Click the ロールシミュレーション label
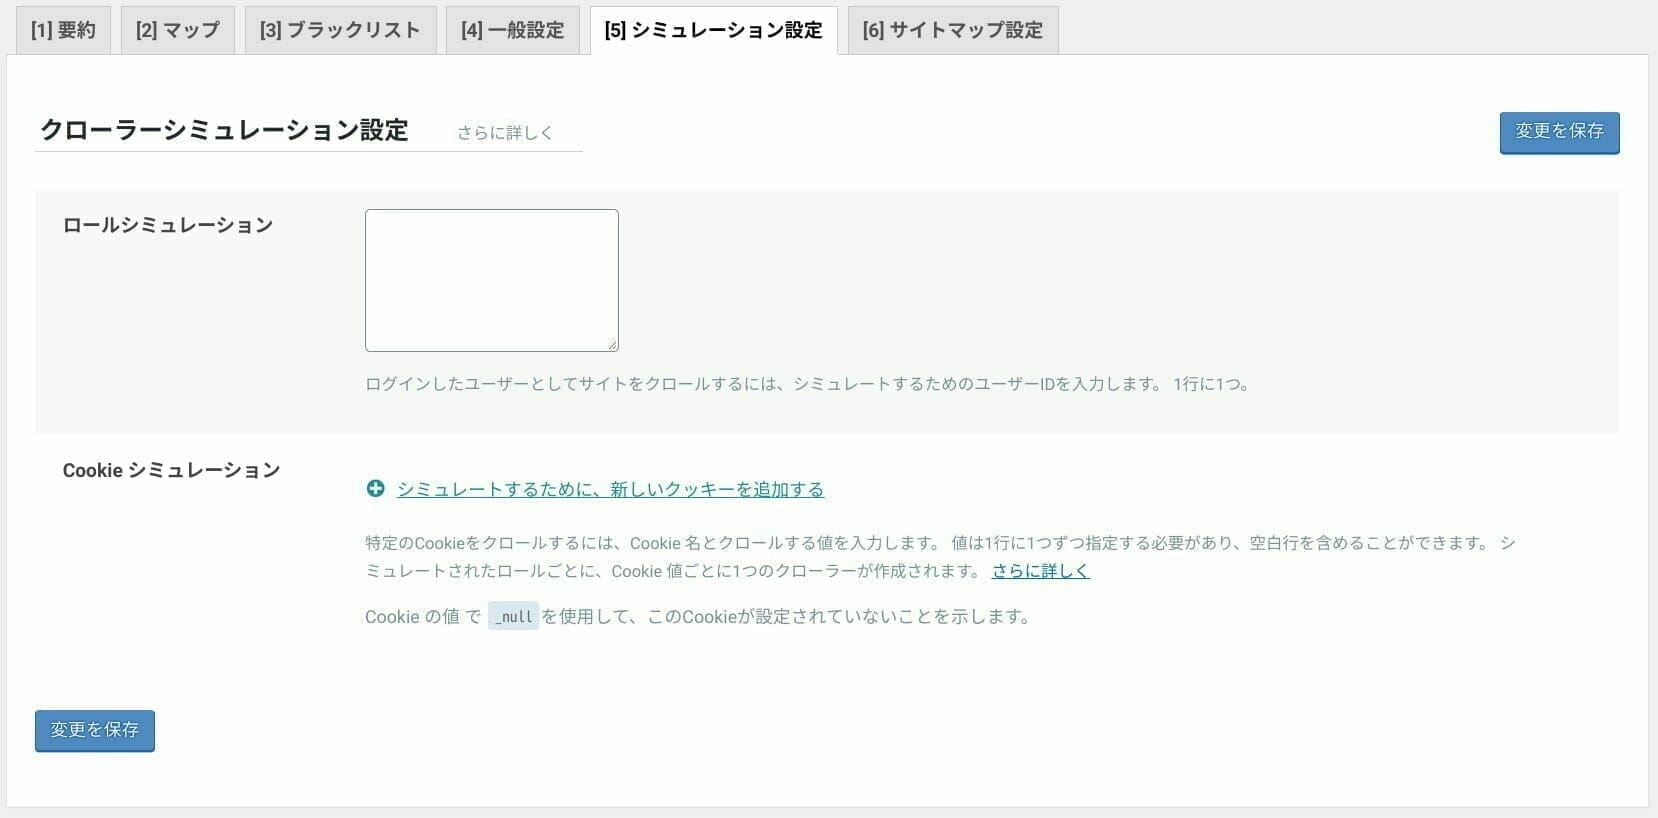Image resolution: width=1658 pixels, height=818 pixels. 168,225
